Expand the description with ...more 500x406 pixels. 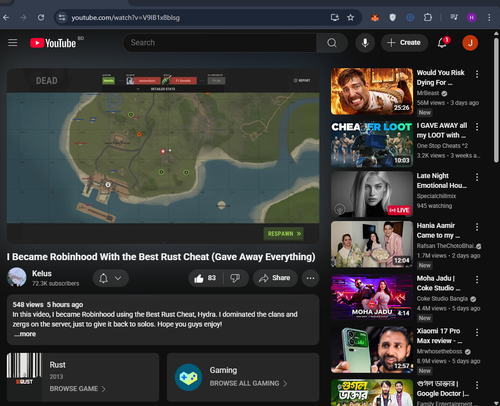point(25,334)
